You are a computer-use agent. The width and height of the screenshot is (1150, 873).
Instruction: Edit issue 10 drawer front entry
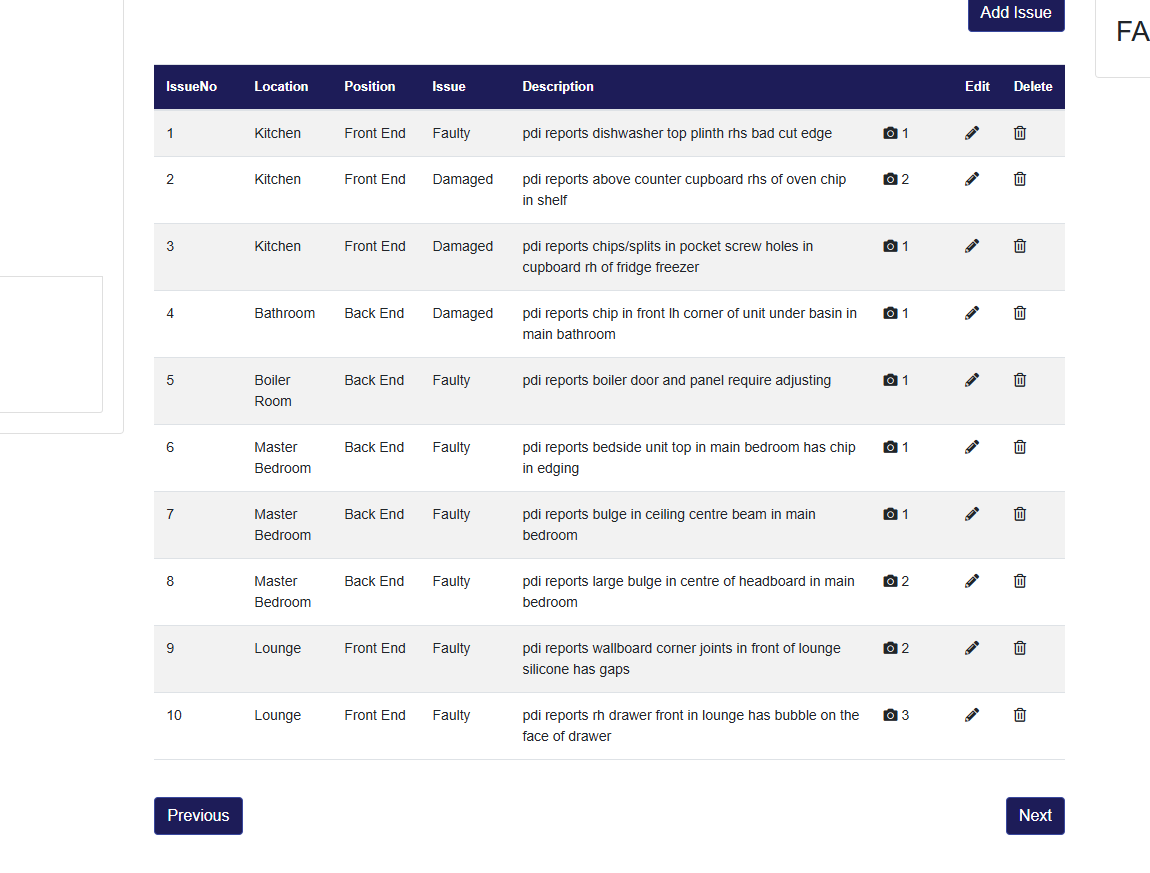point(972,715)
